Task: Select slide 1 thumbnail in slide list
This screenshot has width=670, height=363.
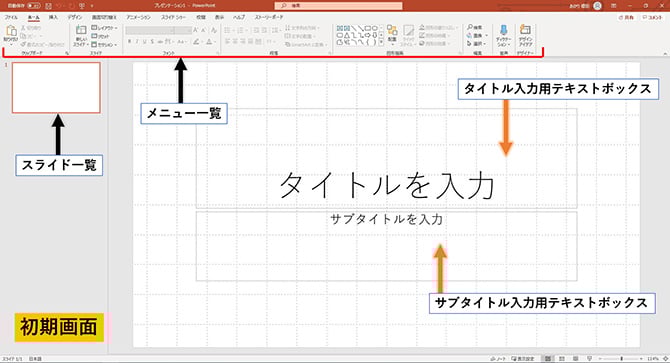Action: pyautogui.click(x=56, y=88)
